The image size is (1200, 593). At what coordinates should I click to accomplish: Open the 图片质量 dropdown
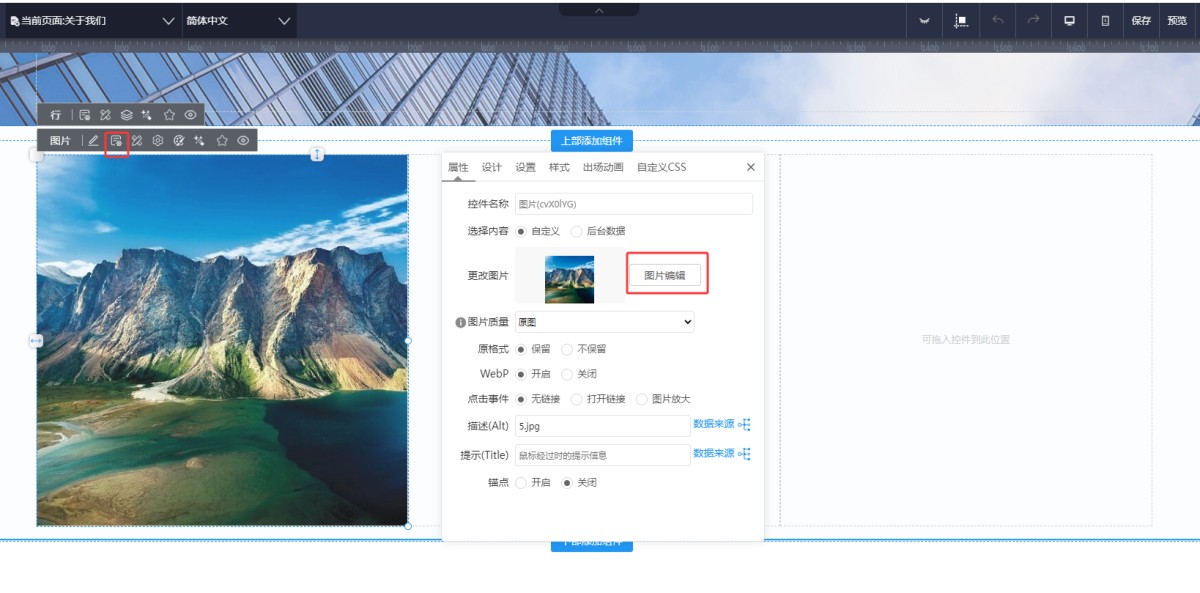604,322
